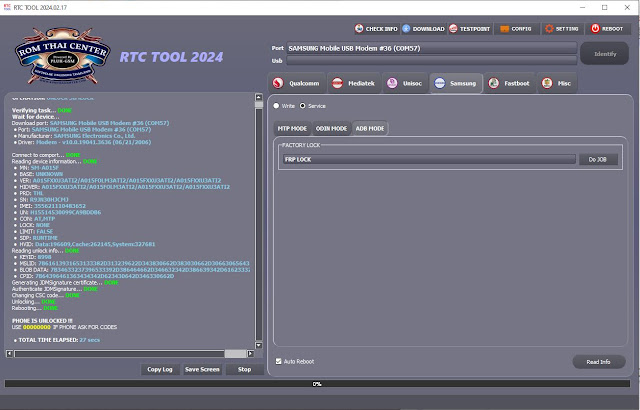This screenshot has width=640, height=410.
Task: Click the 'PHONE IS UNLOCKED !!!' log line
Action: pos(42,321)
